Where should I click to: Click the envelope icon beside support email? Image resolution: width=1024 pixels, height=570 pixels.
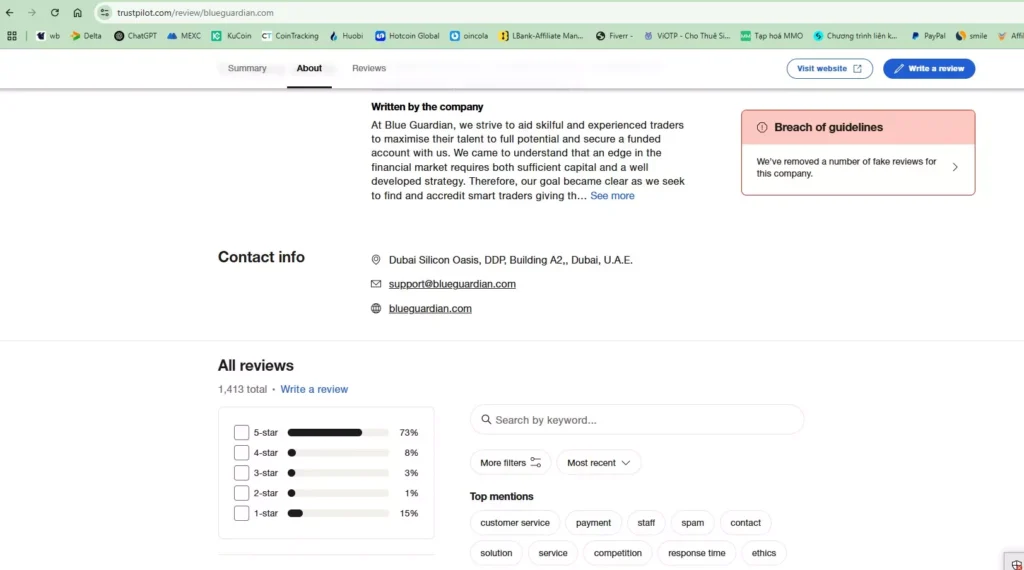376,284
